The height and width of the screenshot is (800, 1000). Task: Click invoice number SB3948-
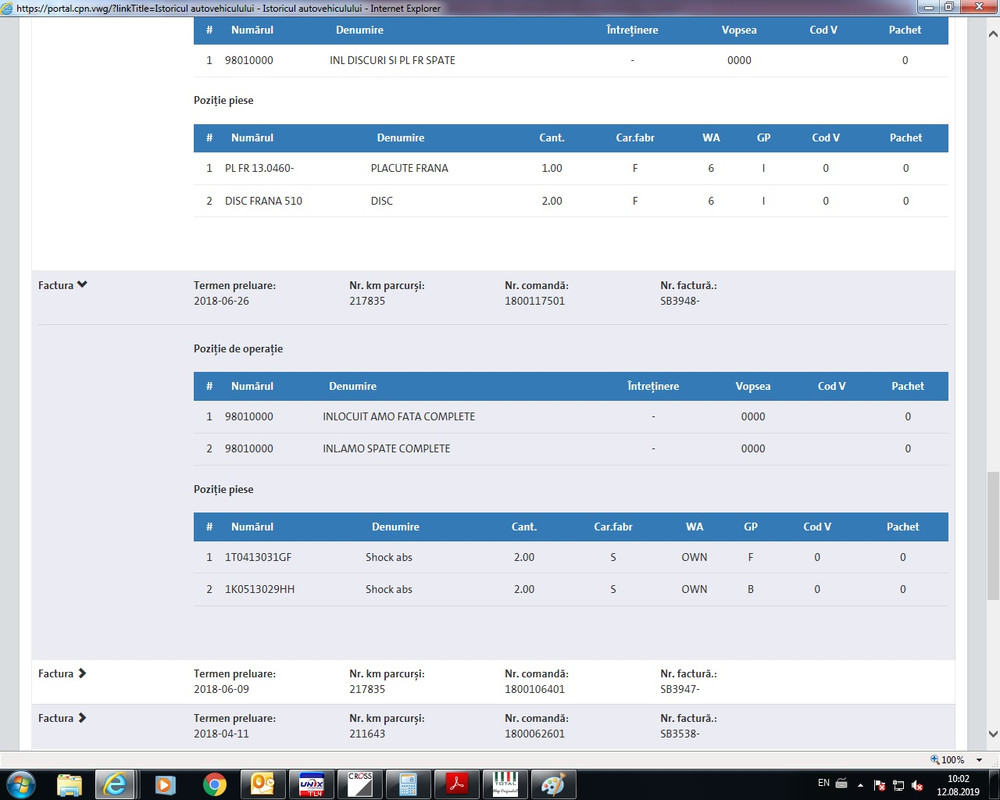[680, 301]
